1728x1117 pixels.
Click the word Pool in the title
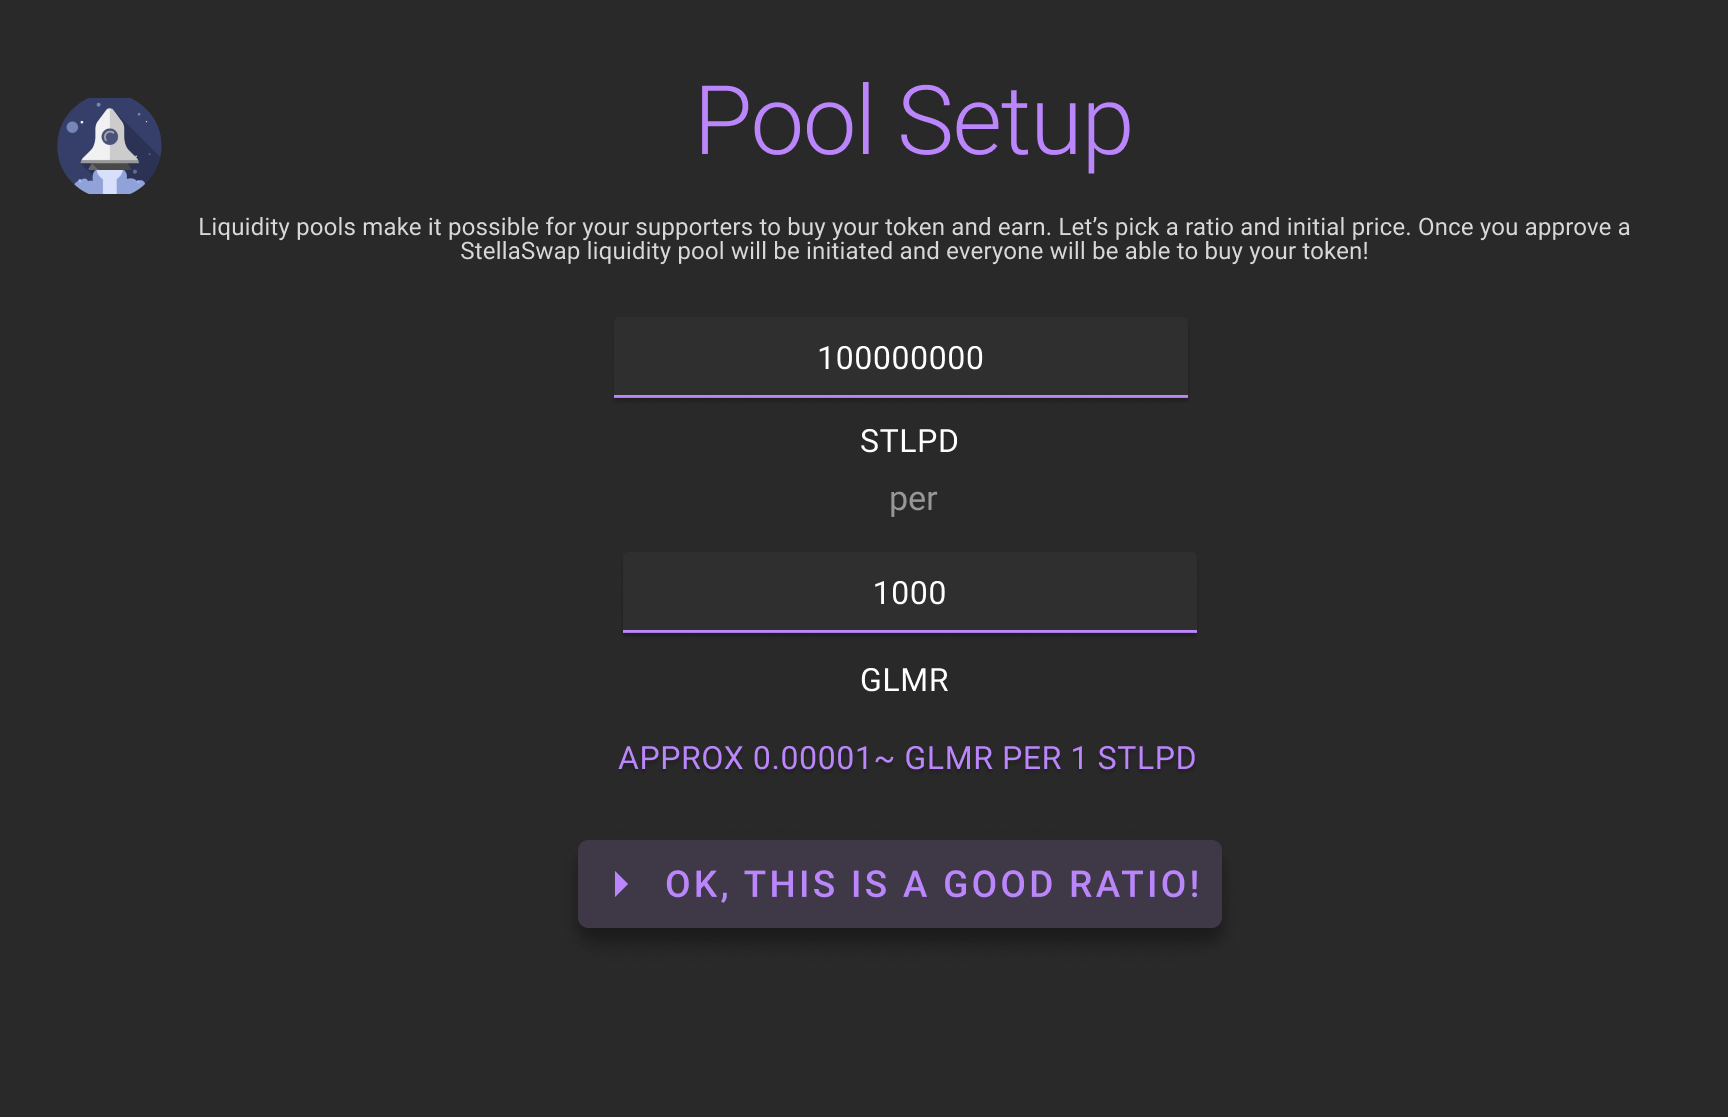(x=785, y=122)
